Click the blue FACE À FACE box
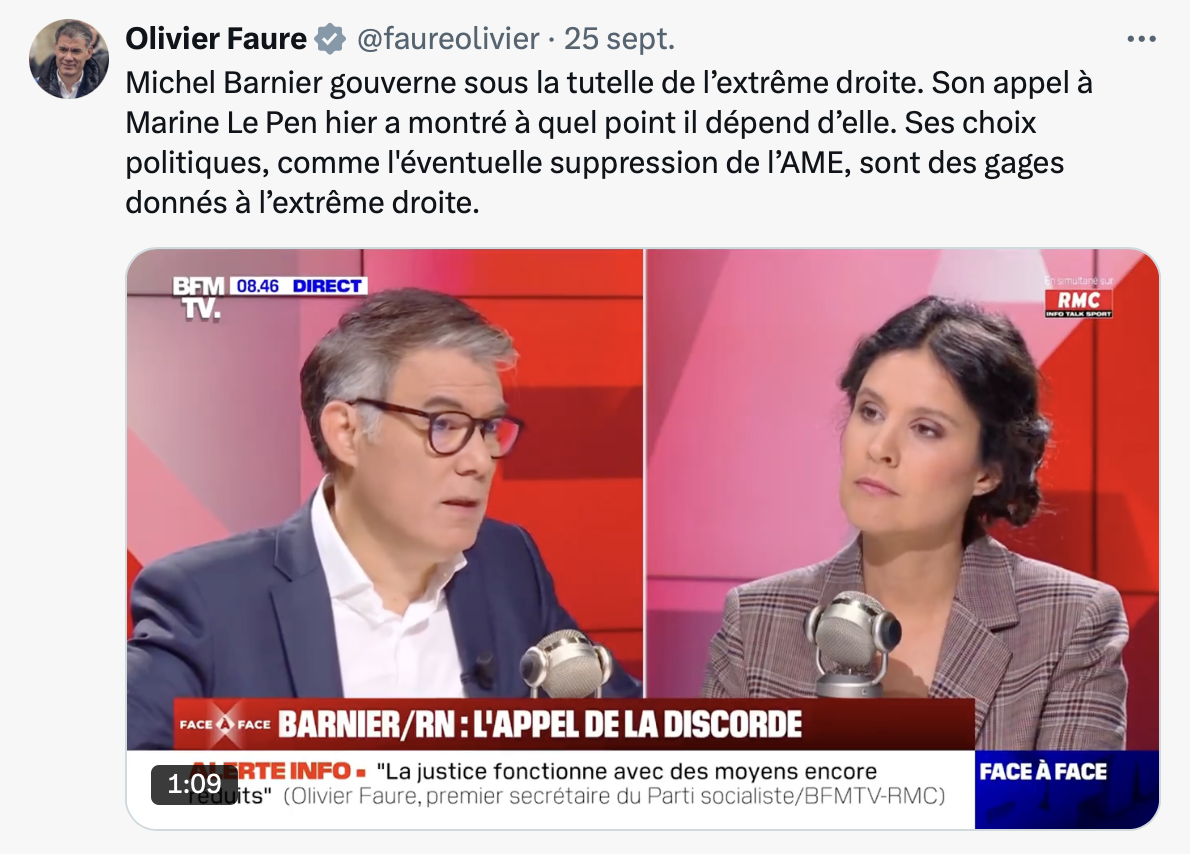 click(1066, 789)
